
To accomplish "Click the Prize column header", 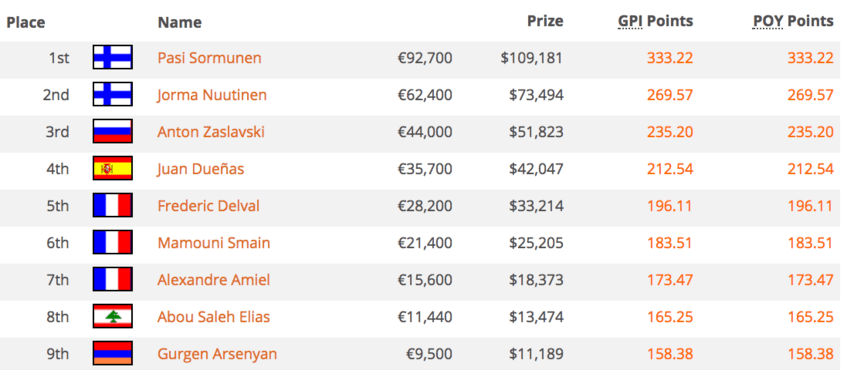I will 545,21.
